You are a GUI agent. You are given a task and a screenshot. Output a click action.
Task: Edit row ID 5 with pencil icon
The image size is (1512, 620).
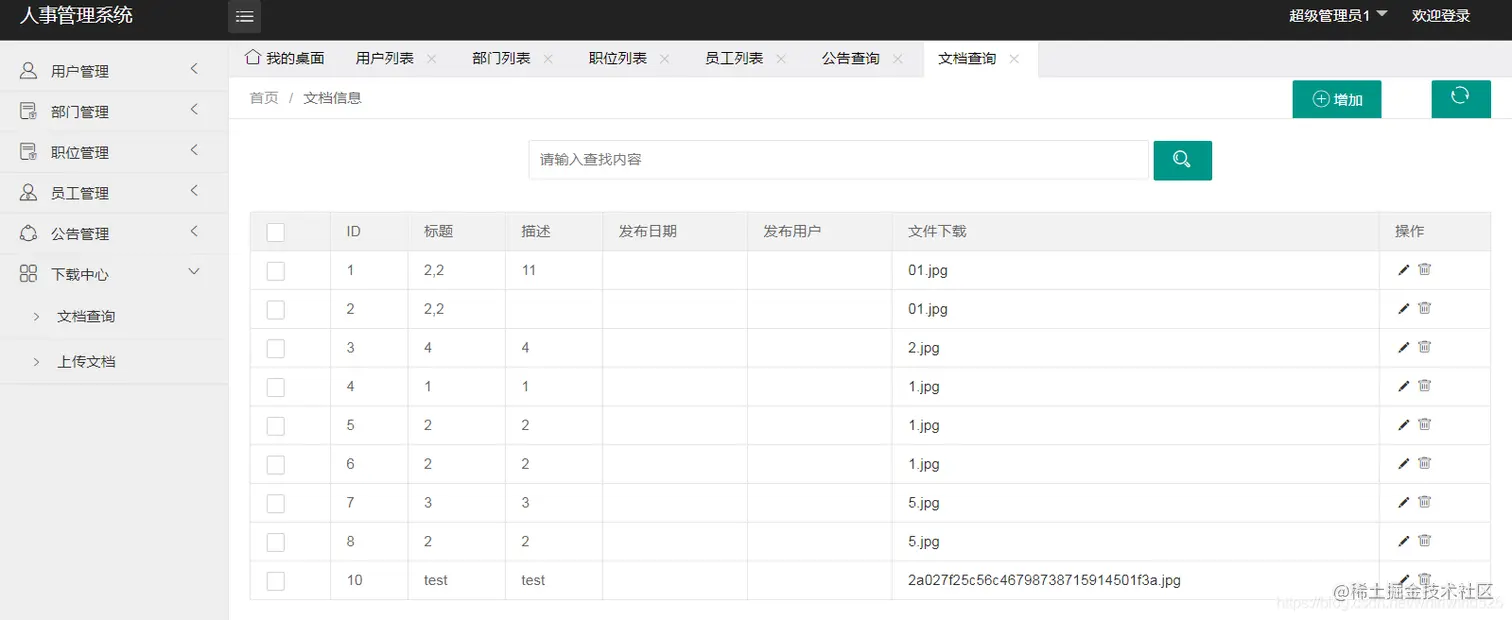[1404, 424]
